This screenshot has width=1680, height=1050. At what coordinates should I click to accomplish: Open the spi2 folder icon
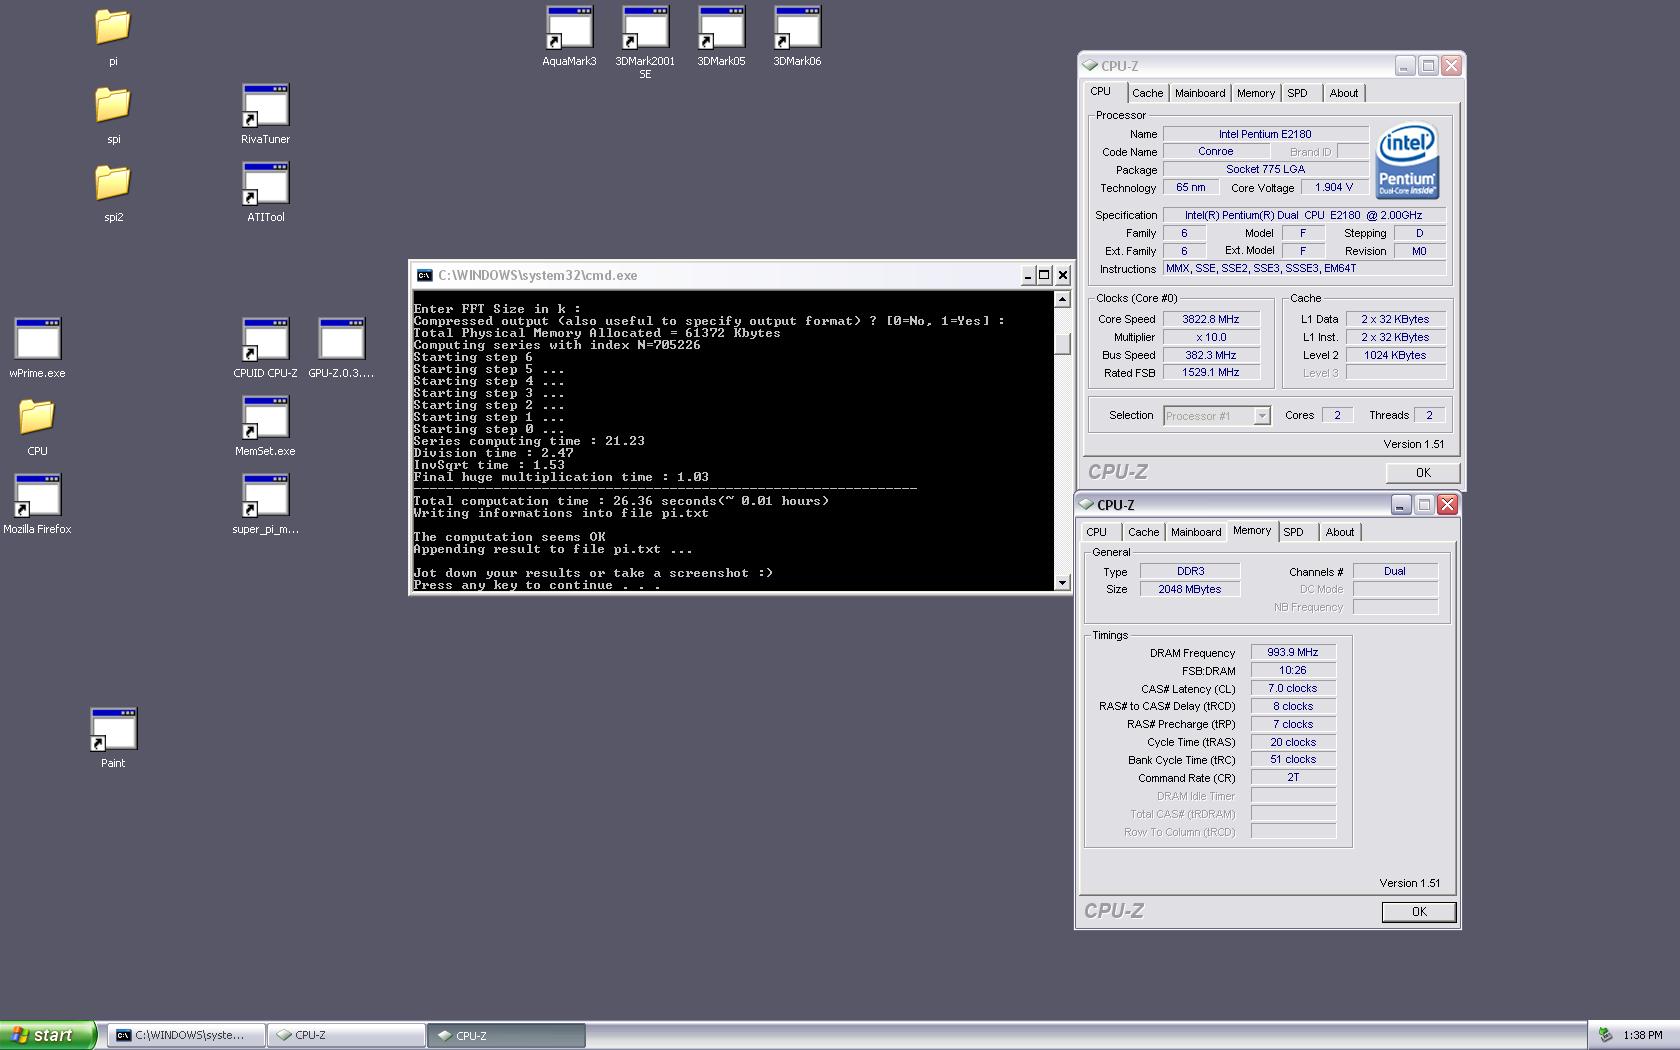click(113, 183)
